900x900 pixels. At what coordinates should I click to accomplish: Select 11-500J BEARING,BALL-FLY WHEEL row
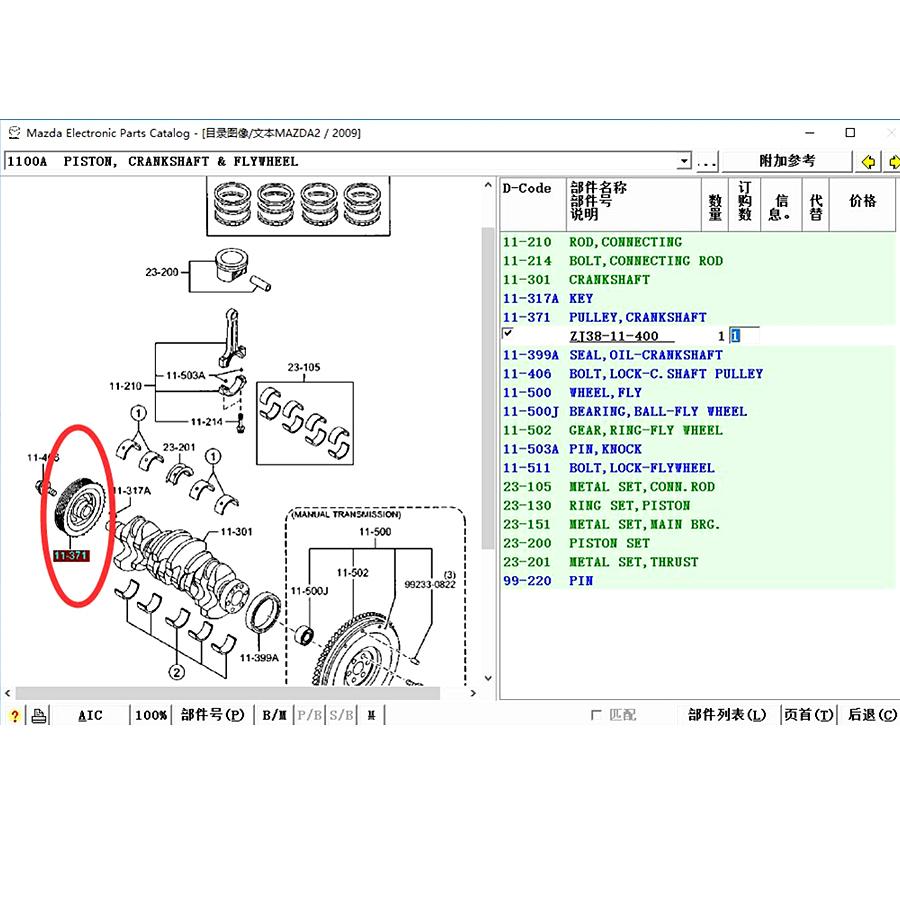pos(698,412)
